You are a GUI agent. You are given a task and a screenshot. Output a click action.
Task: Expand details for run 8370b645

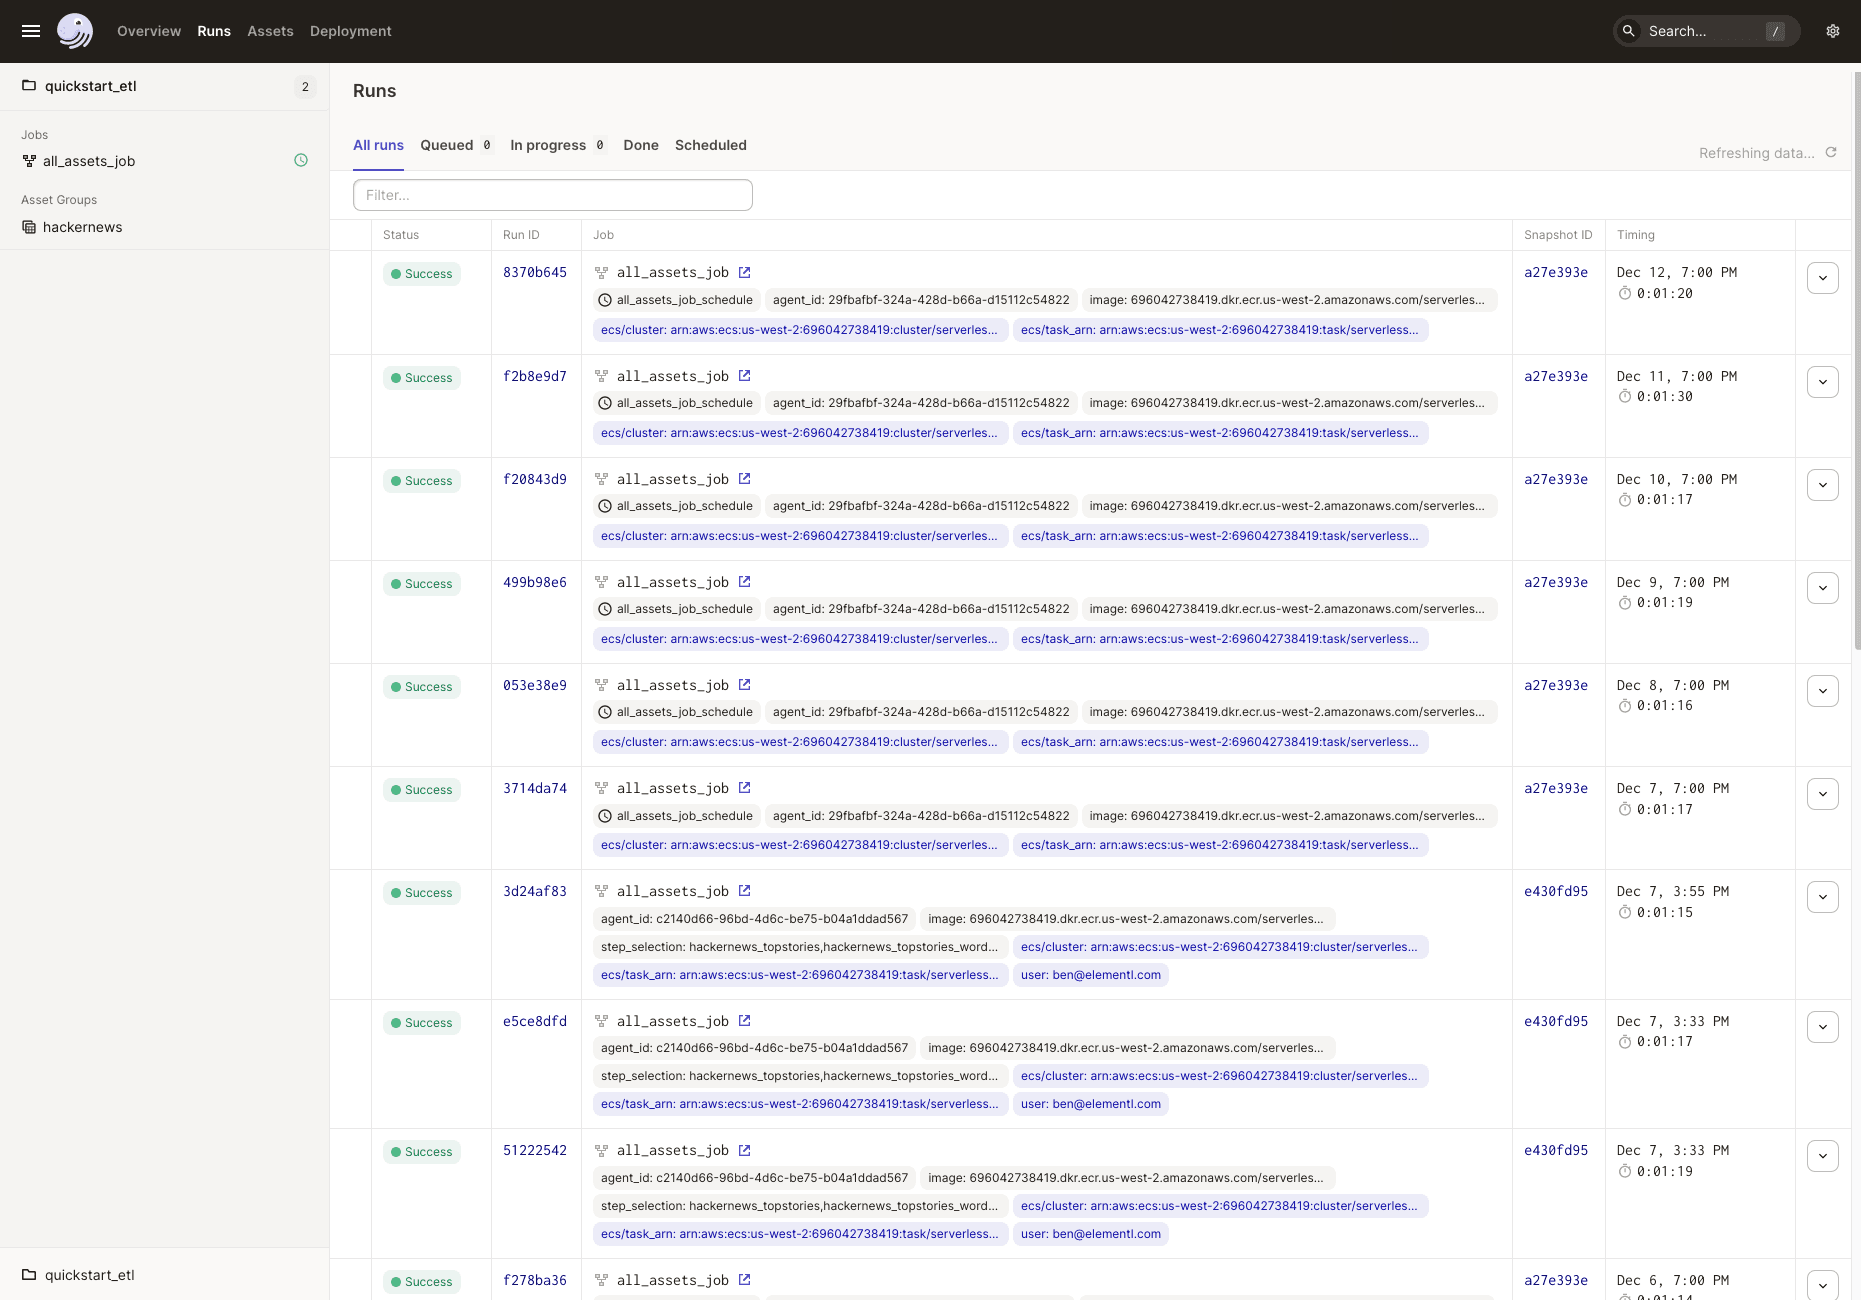point(1823,278)
